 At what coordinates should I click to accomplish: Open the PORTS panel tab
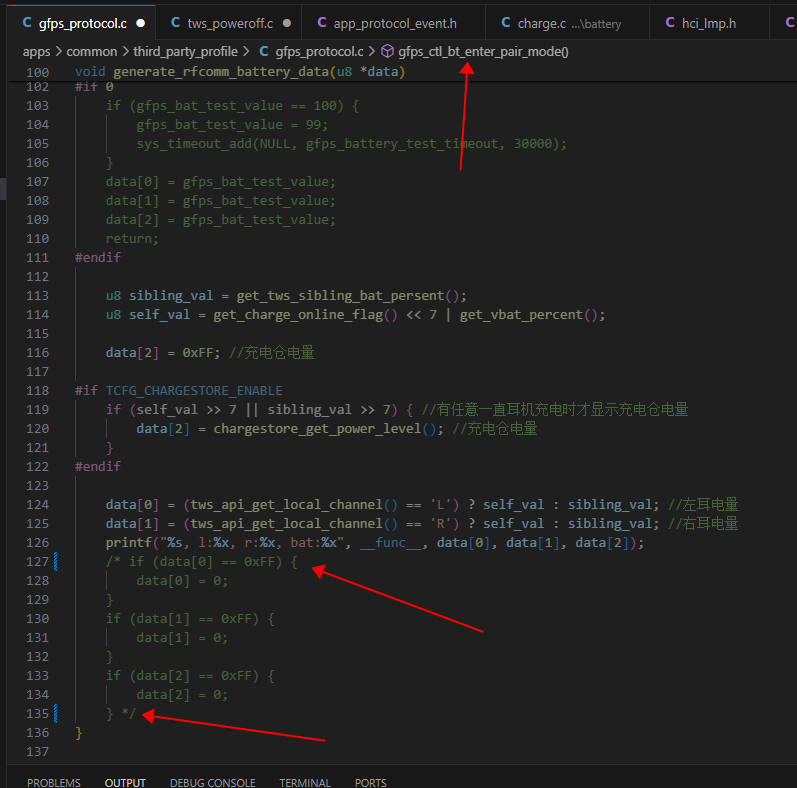point(371,782)
